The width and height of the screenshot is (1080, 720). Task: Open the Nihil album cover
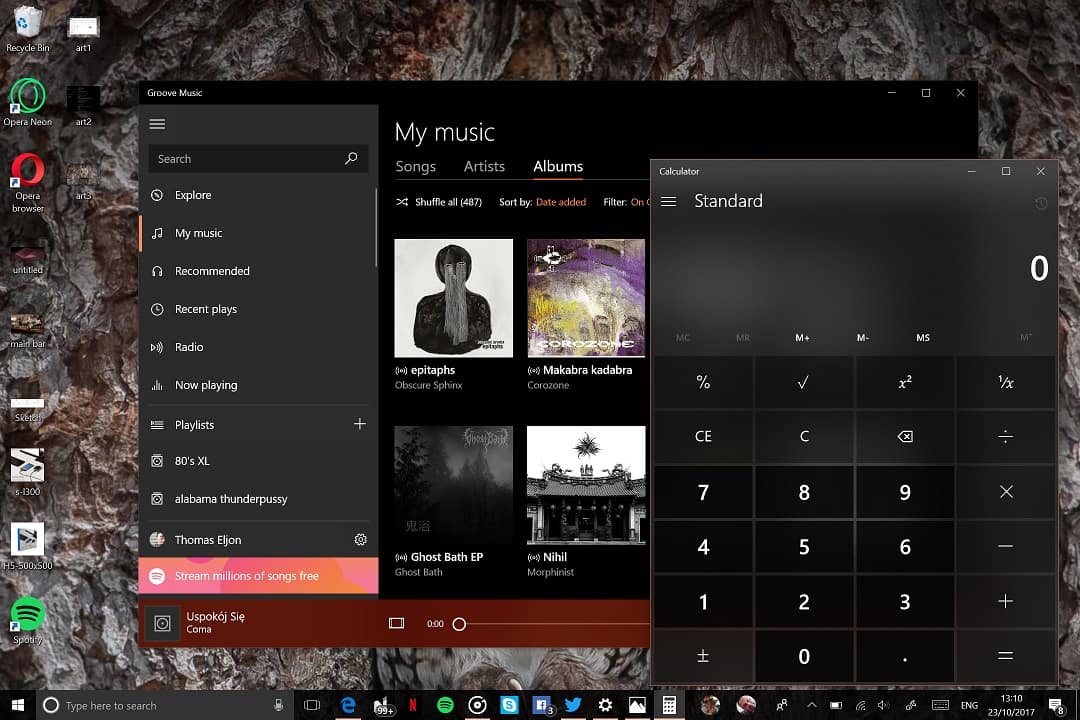(586, 485)
